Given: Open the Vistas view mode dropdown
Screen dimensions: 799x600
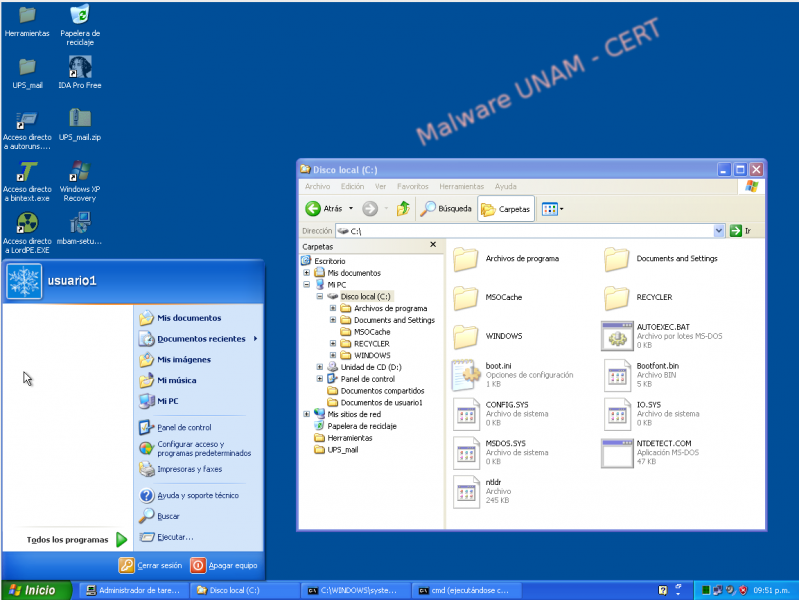Looking at the screenshot, I should click(x=553, y=209).
